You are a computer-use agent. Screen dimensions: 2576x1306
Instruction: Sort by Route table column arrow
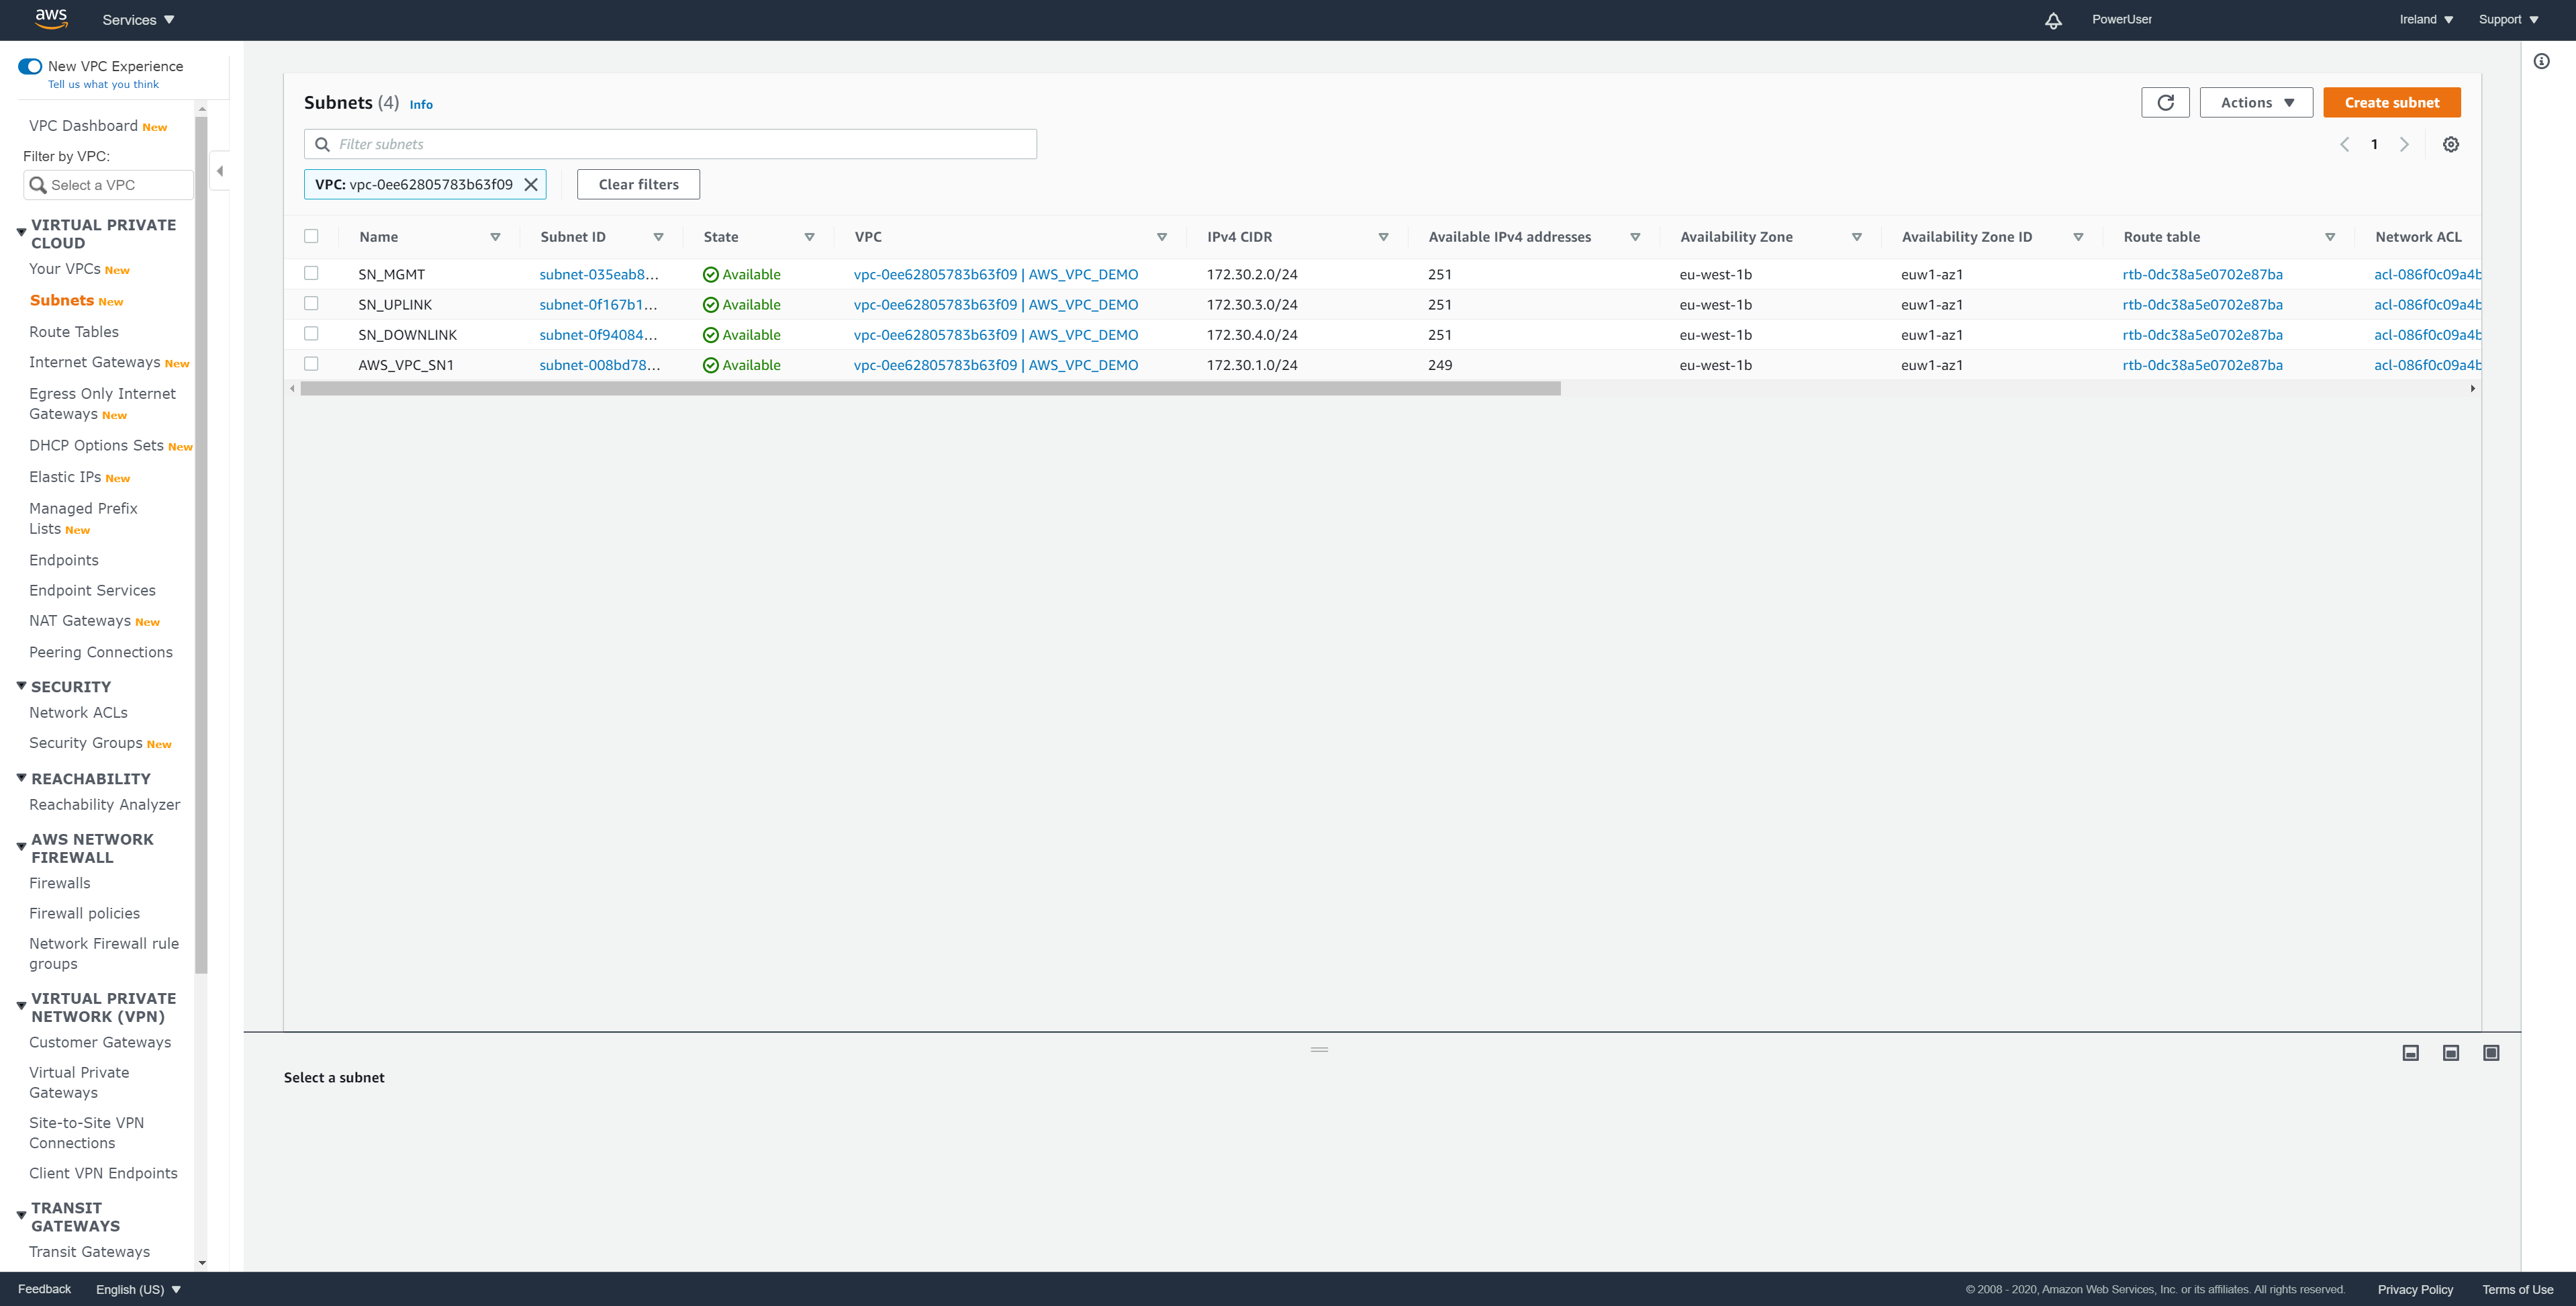tap(2330, 237)
